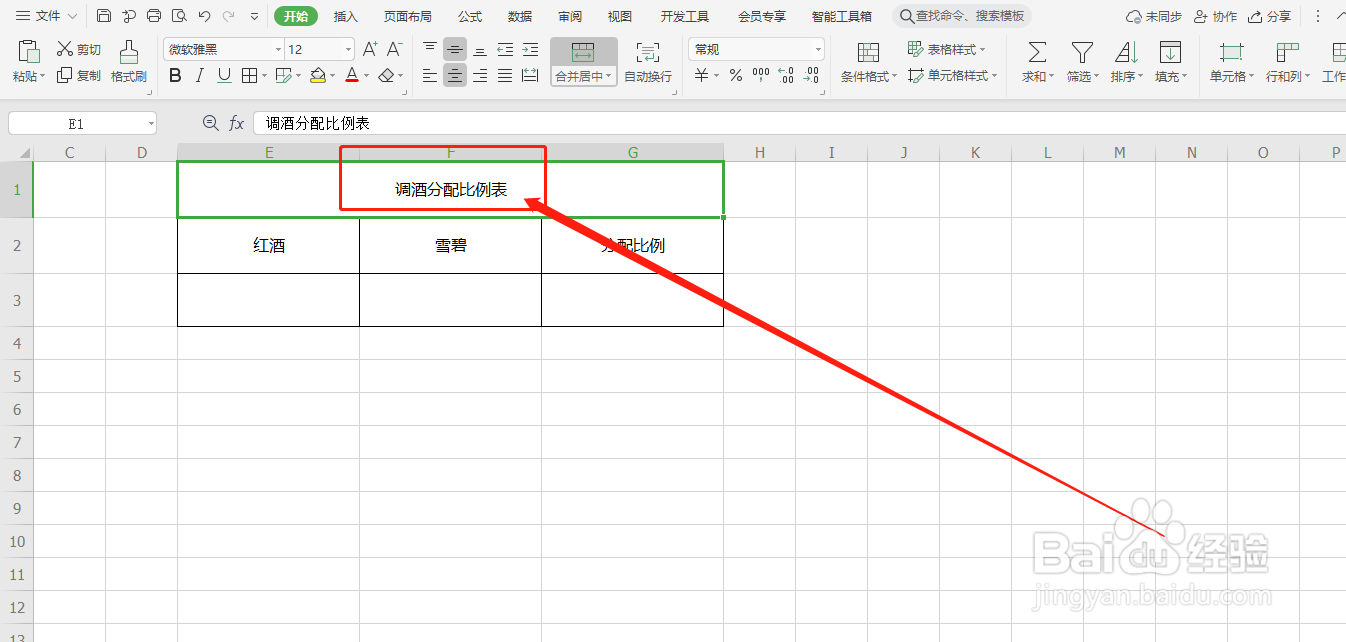Open the 文件 menu
This screenshot has height=642, width=1346.
[x=46, y=16]
